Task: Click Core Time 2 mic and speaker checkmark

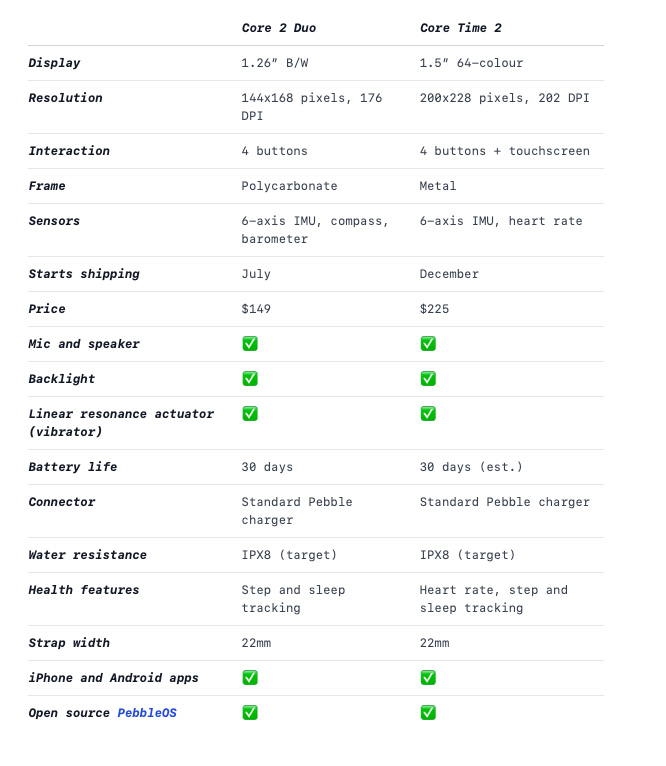Action: (428, 344)
